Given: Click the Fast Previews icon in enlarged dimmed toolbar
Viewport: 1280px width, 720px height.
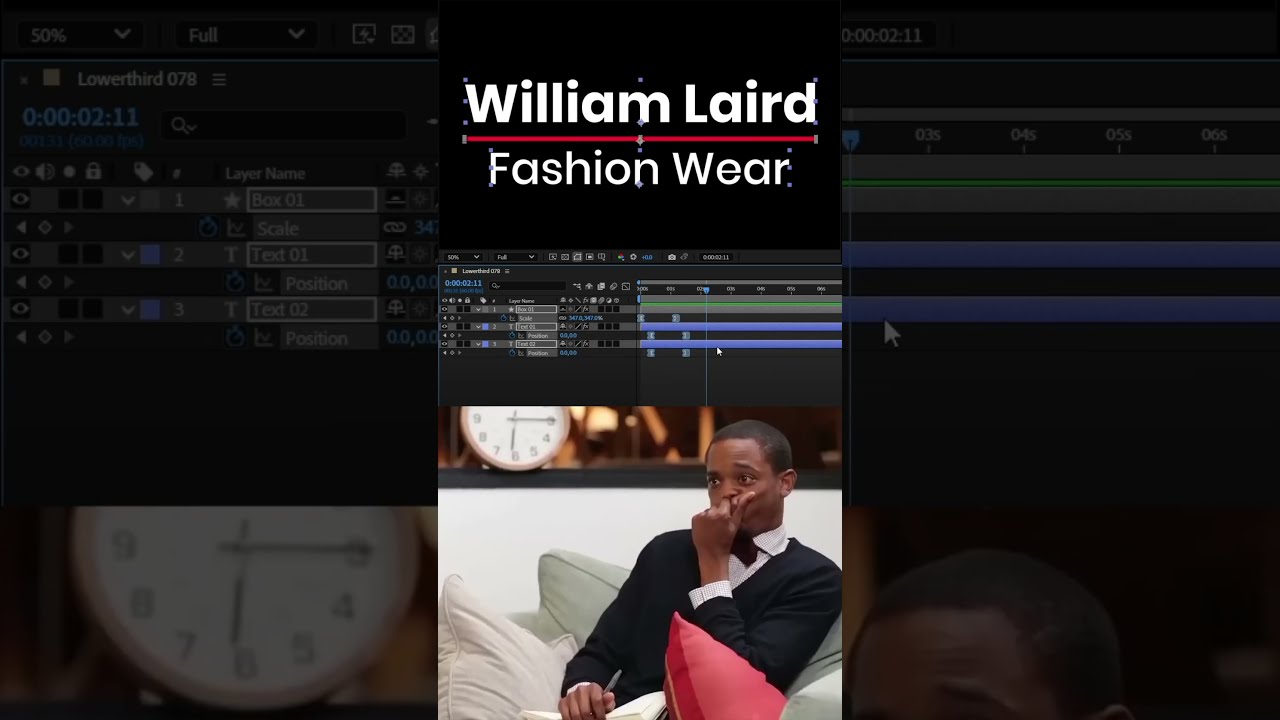Looking at the screenshot, I should (x=365, y=34).
